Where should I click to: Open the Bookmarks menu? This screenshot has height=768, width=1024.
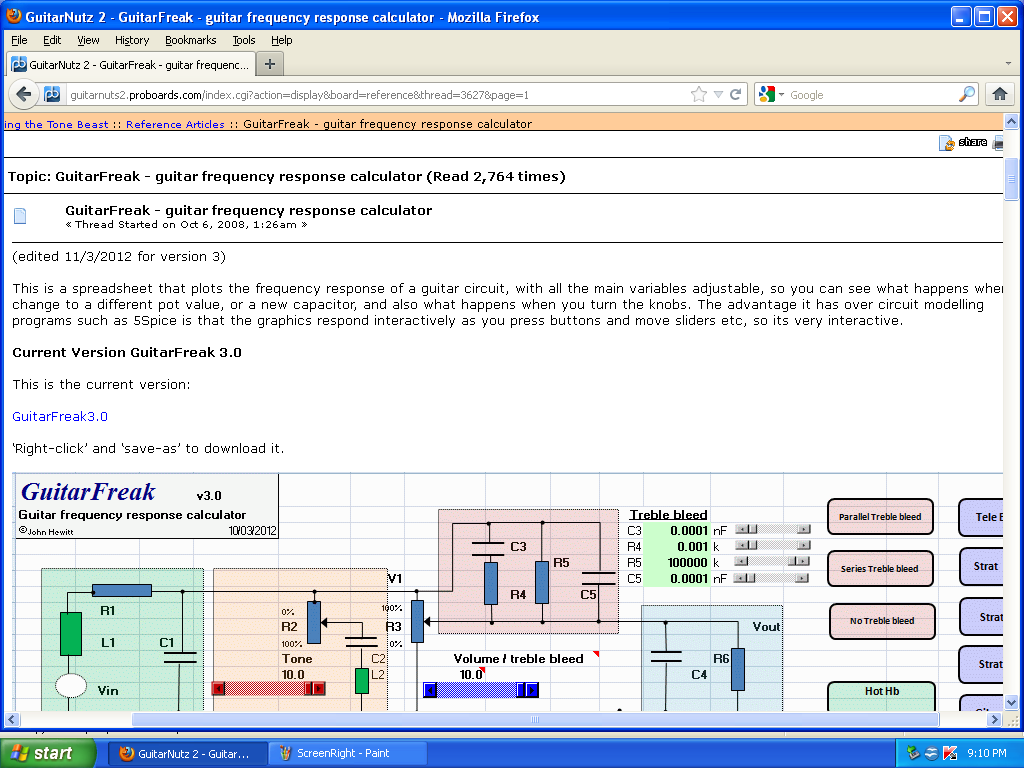pyautogui.click(x=190, y=40)
